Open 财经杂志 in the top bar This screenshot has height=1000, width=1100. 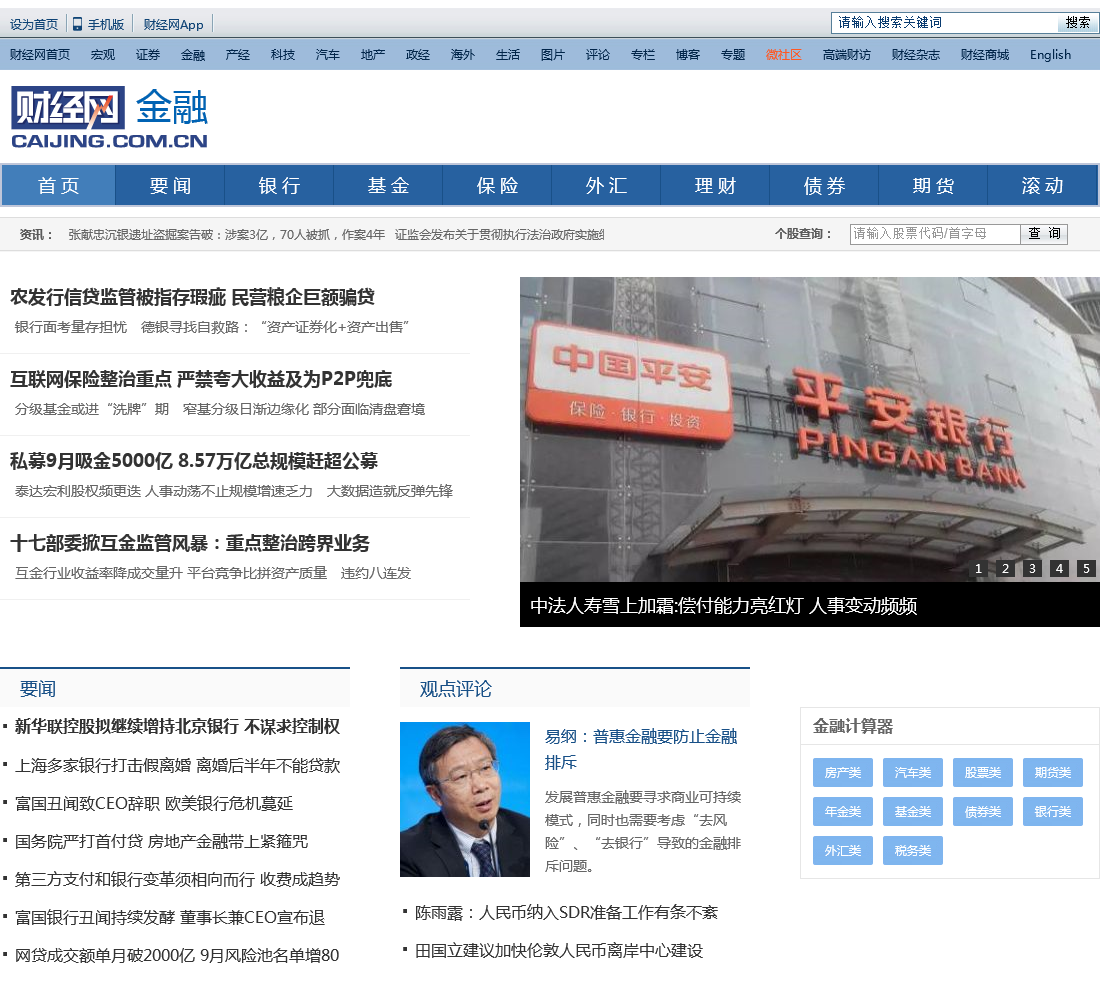coord(915,55)
